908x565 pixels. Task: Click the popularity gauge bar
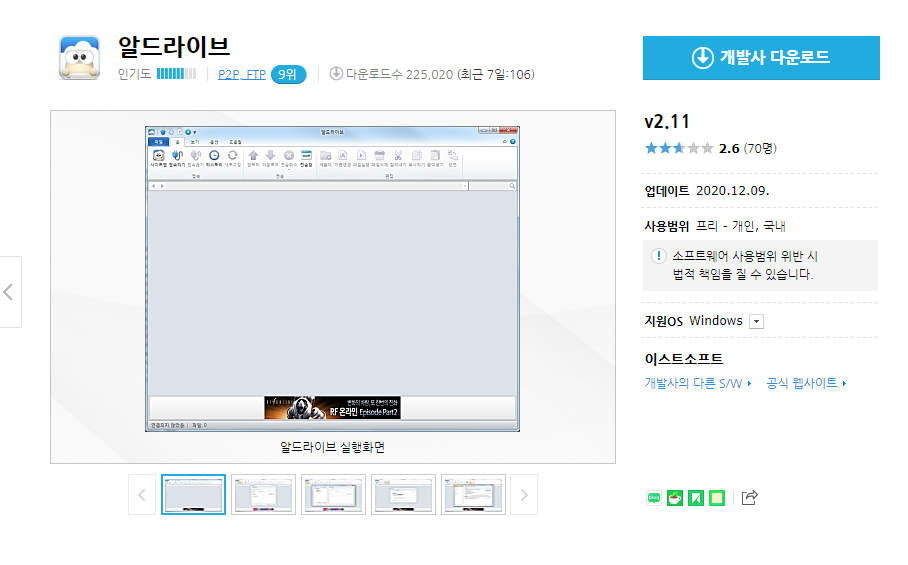176,74
